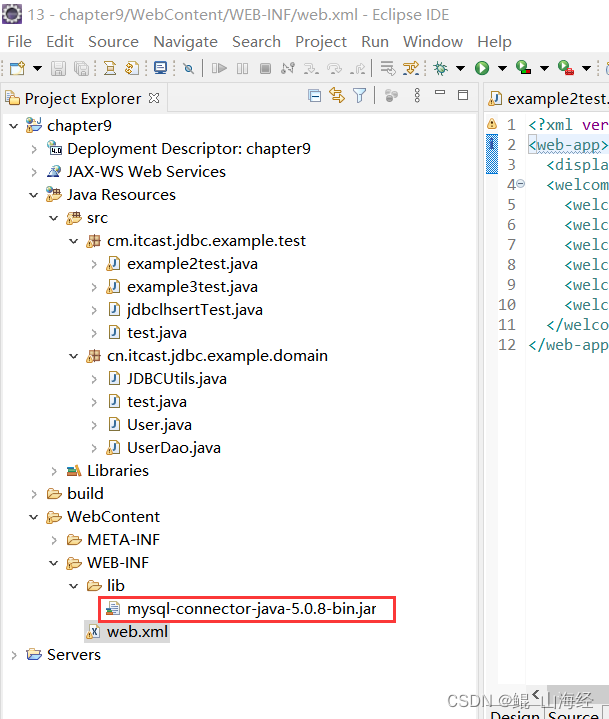
Task: Open the Run menu
Action: point(375,42)
